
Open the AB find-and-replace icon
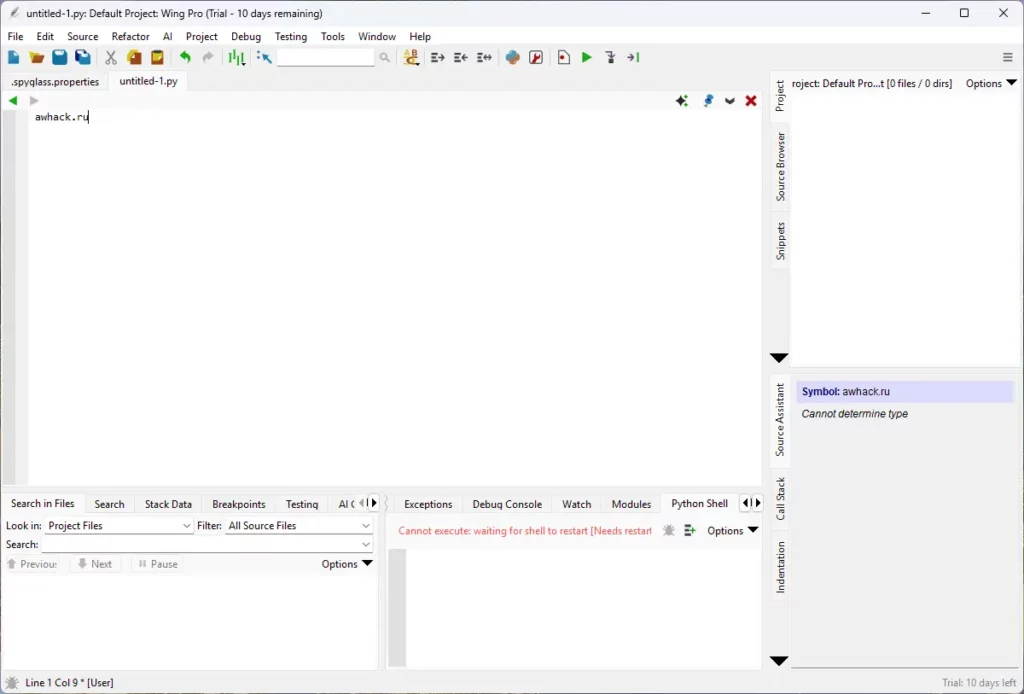(411, 57)
